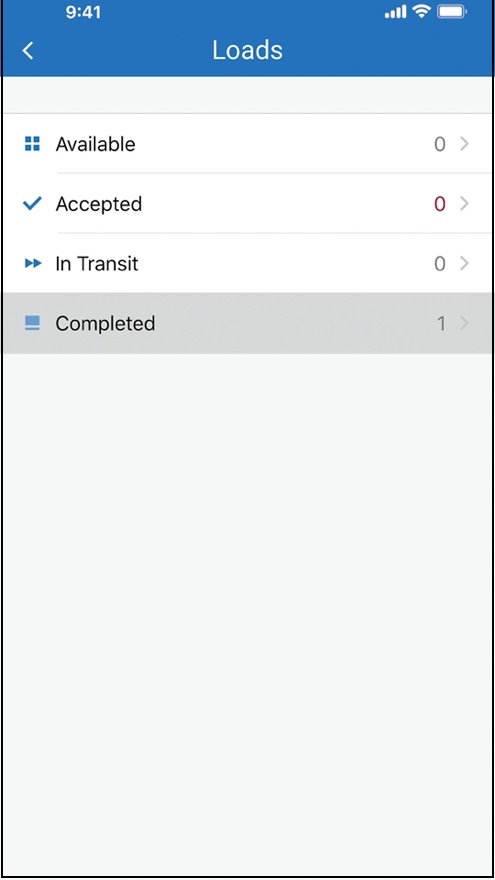Expand Accepted loads with its chevron
Screen dimensions: 495x880
(x=464, y=203)
